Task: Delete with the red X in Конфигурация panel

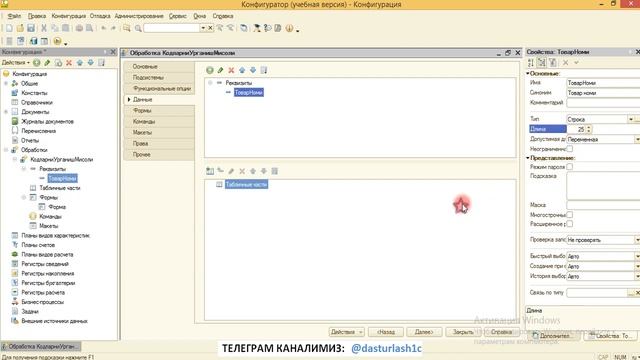Action: tap(69, 62)
